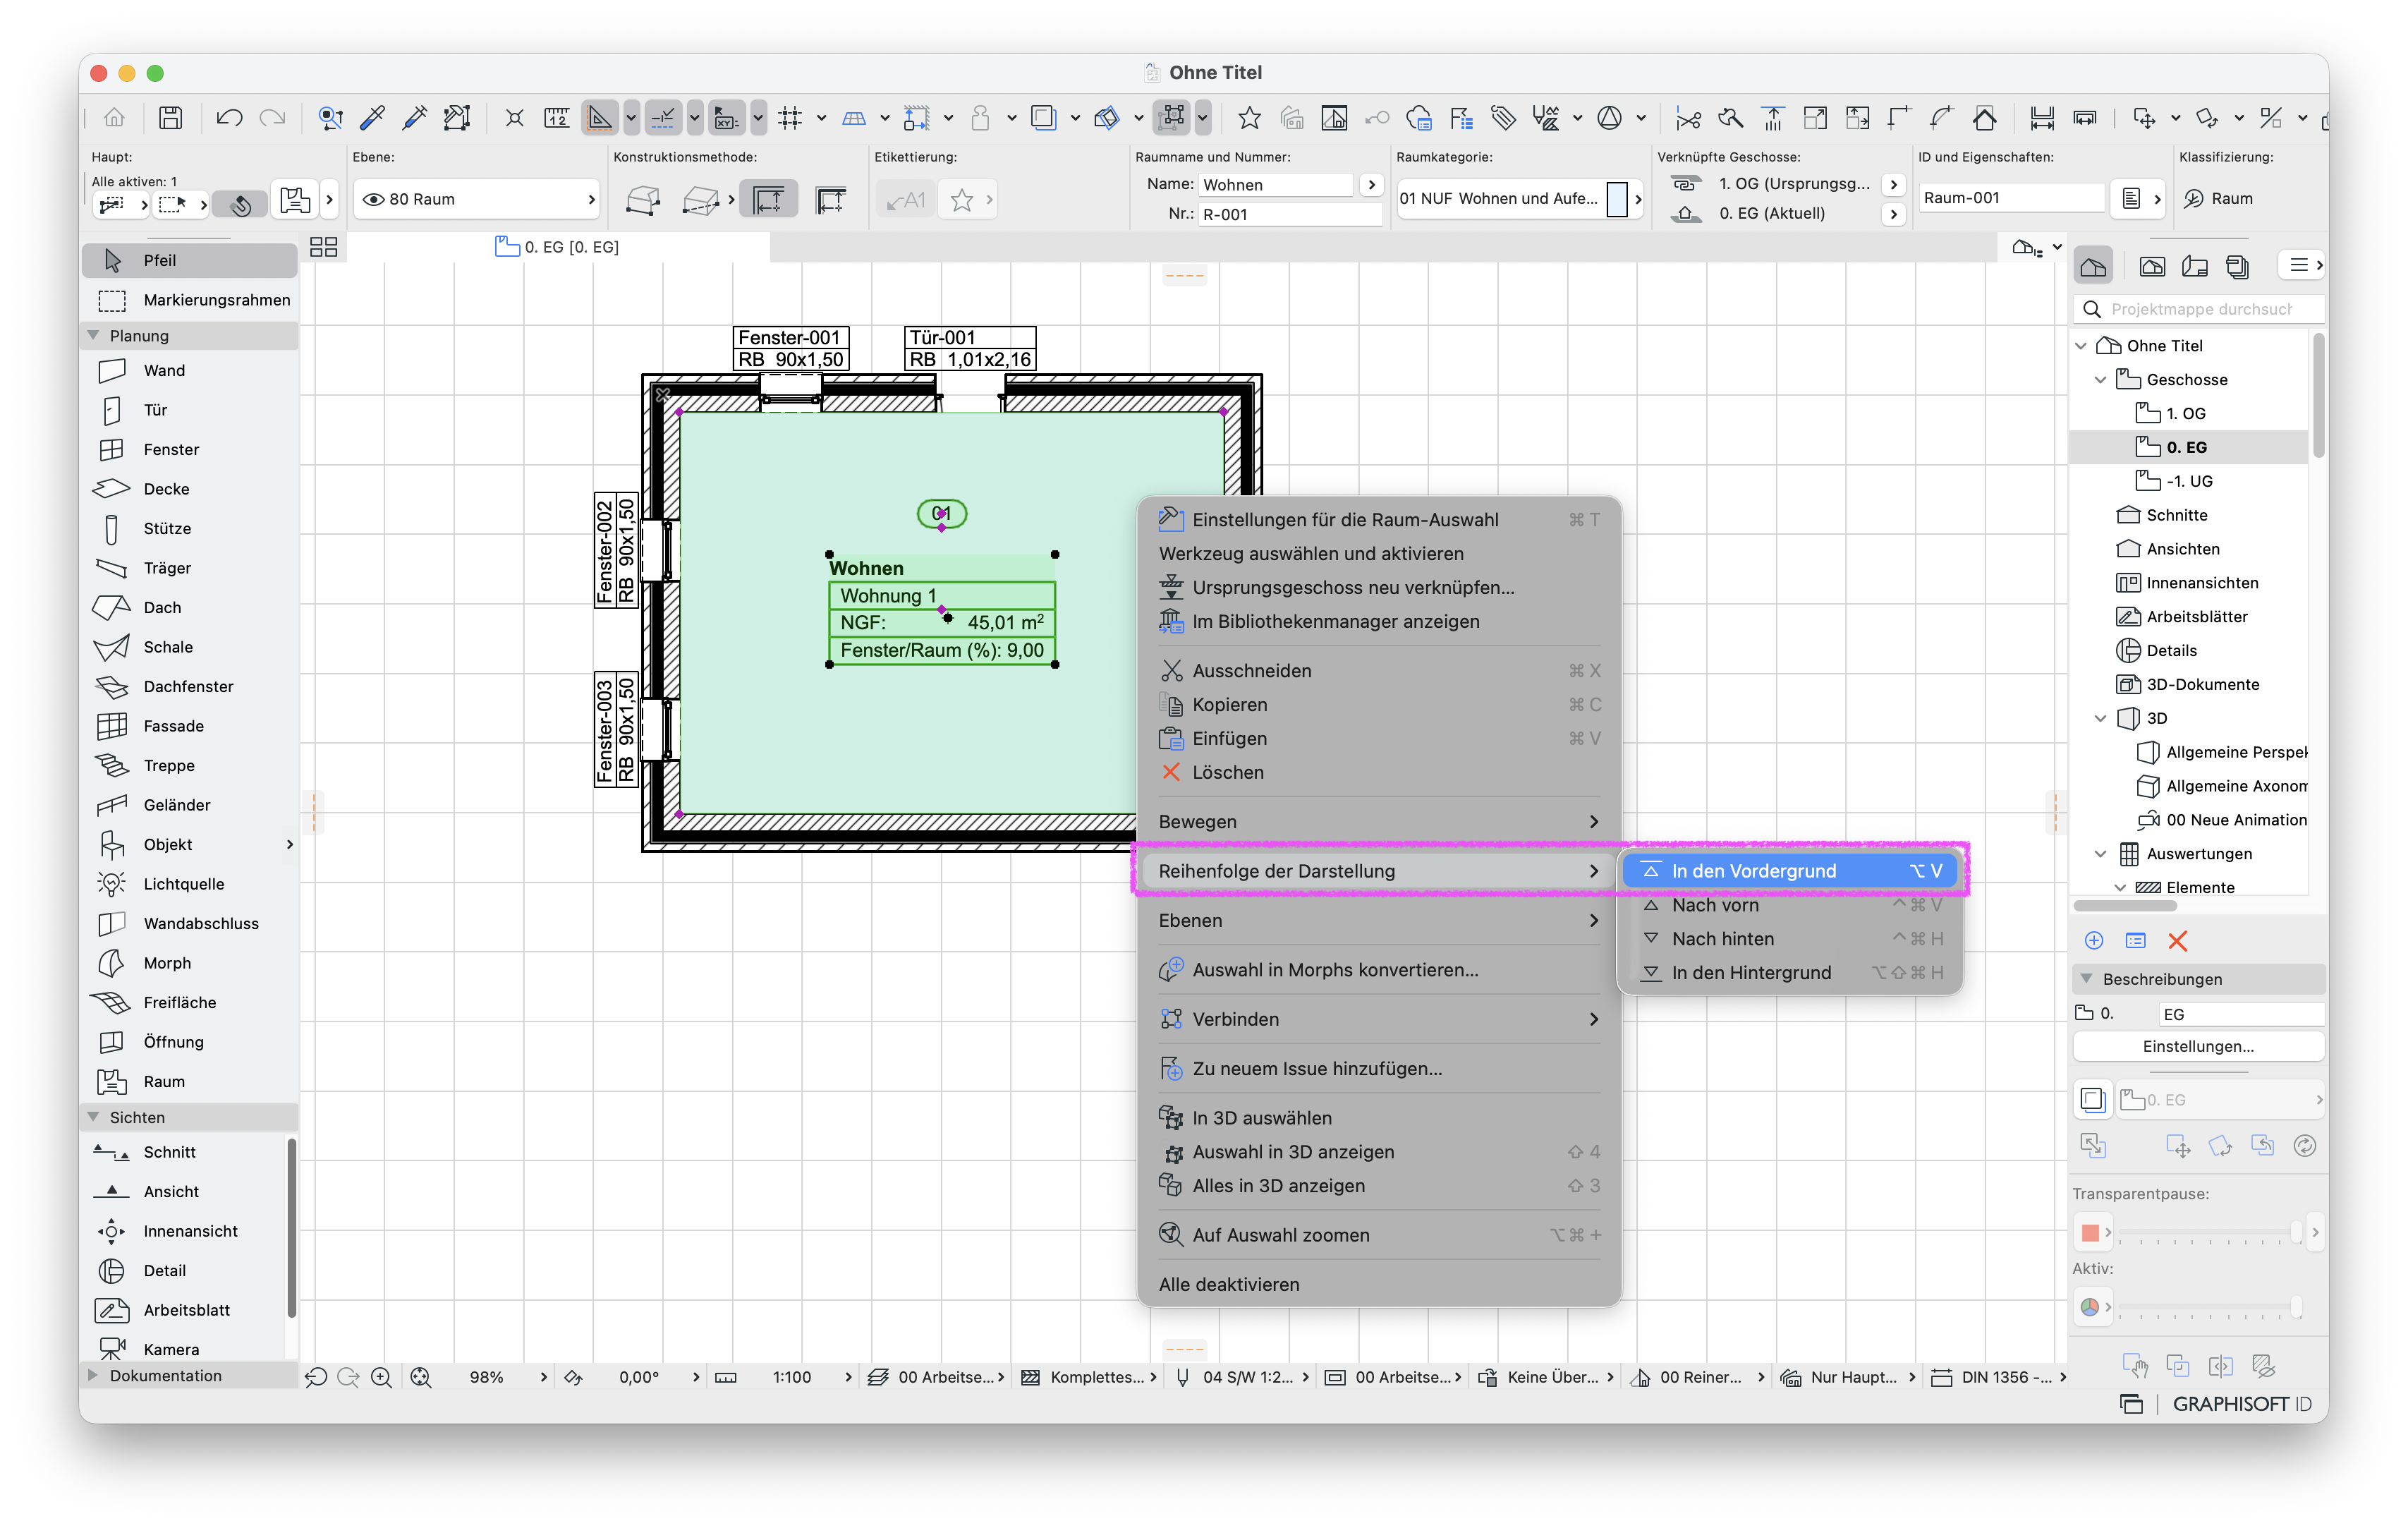Click the red delete X in navigator
The image size is (2408, 1528).
2177,940
